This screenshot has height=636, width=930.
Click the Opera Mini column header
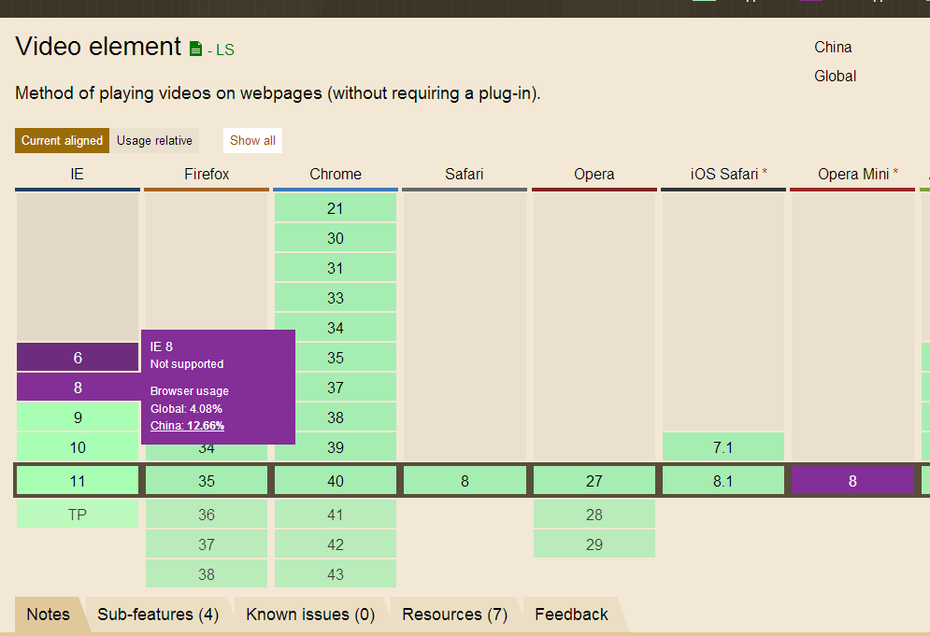pyautogui.click(x=852, y=174)
